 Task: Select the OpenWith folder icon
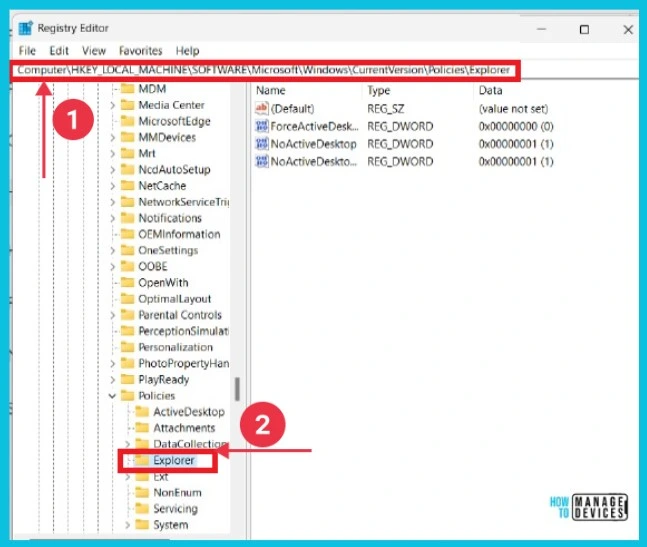[128, 282]
